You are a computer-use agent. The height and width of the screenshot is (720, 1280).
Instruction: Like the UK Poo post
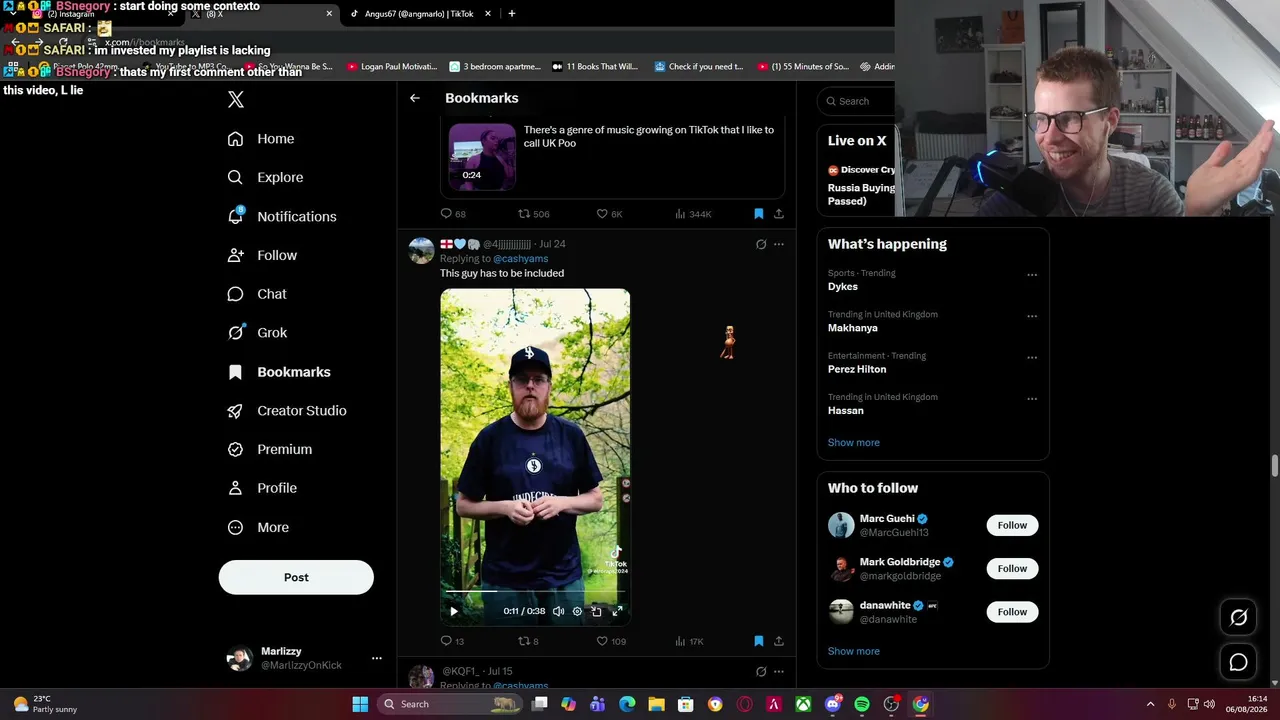pos(609,214)
